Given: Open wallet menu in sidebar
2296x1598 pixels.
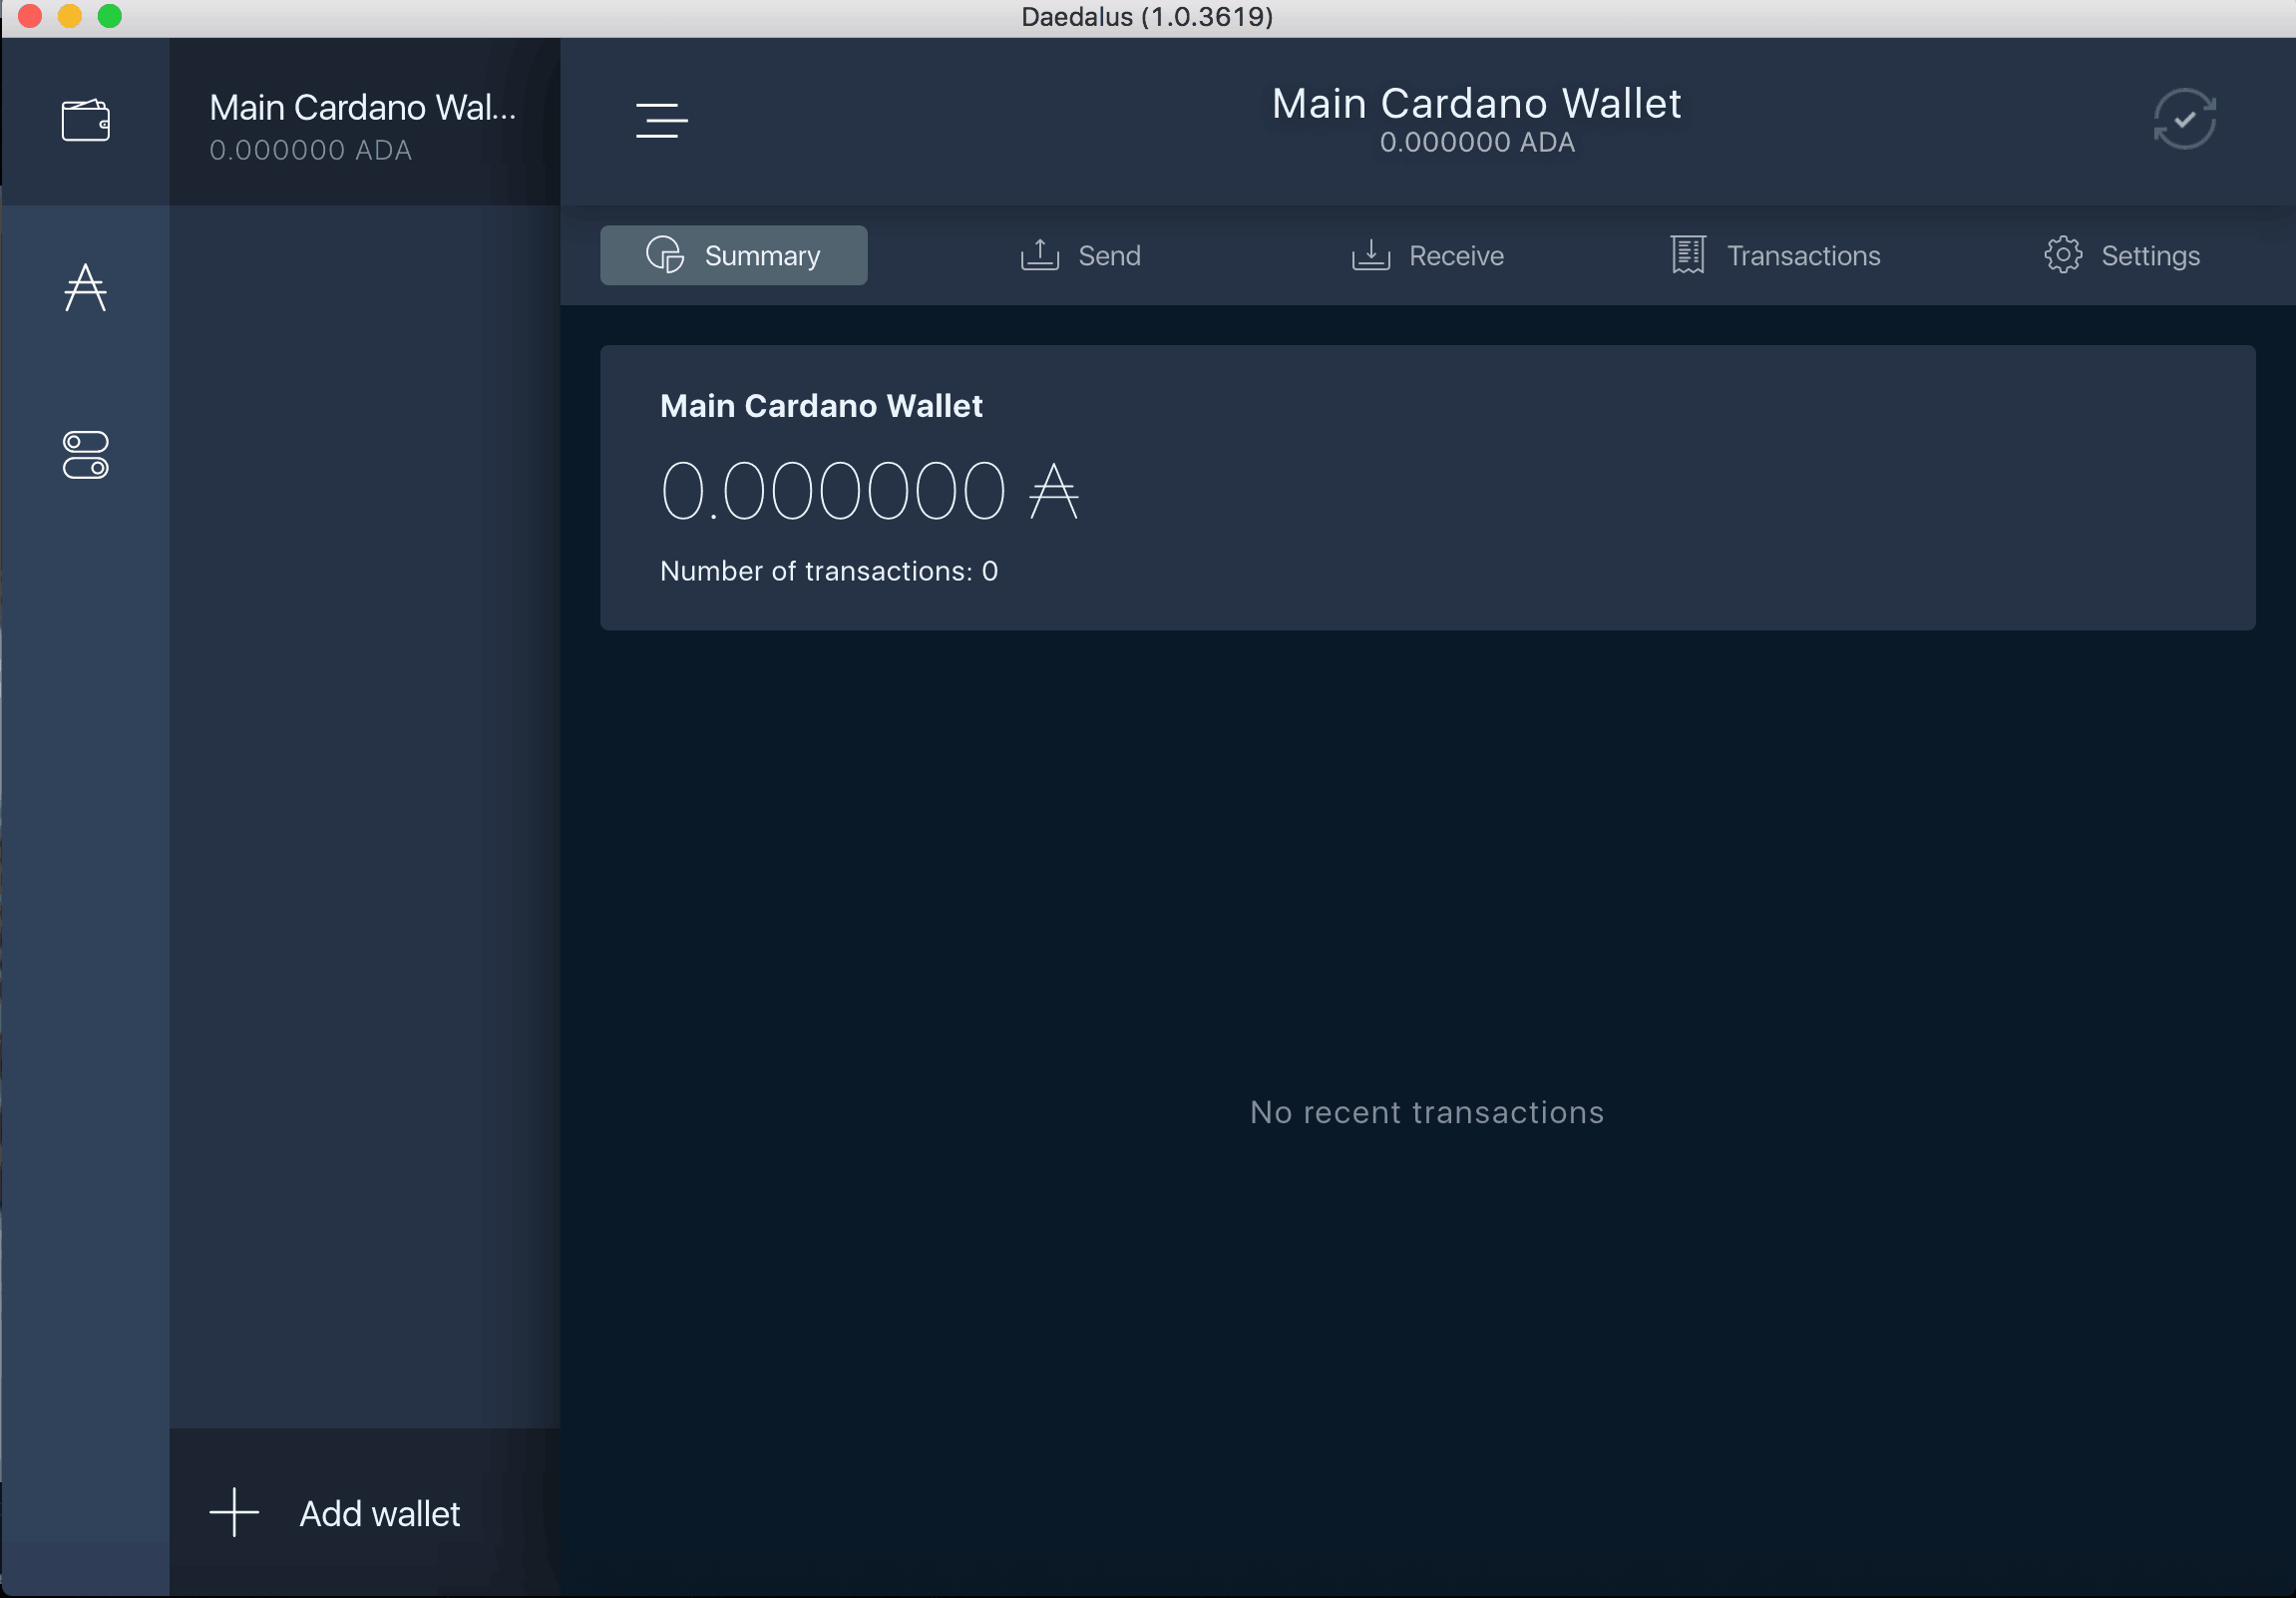Looking at the screenshot, I should pyautogui.click(x=87, y=117).
